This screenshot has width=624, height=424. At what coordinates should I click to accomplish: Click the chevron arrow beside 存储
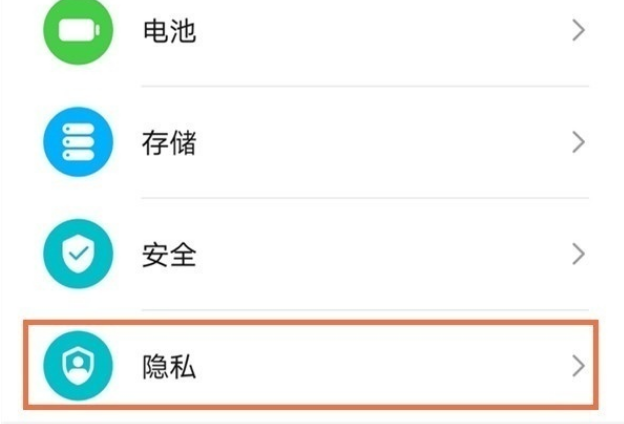[x=577, y=143]
